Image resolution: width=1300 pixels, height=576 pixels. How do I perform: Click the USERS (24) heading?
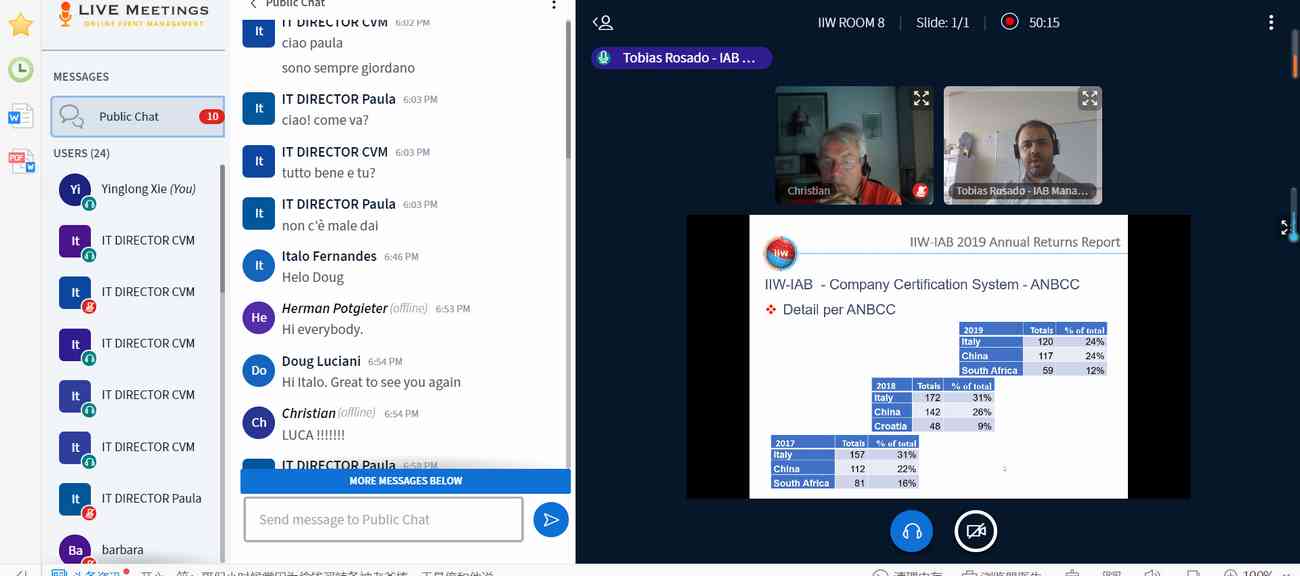[81, 153]
